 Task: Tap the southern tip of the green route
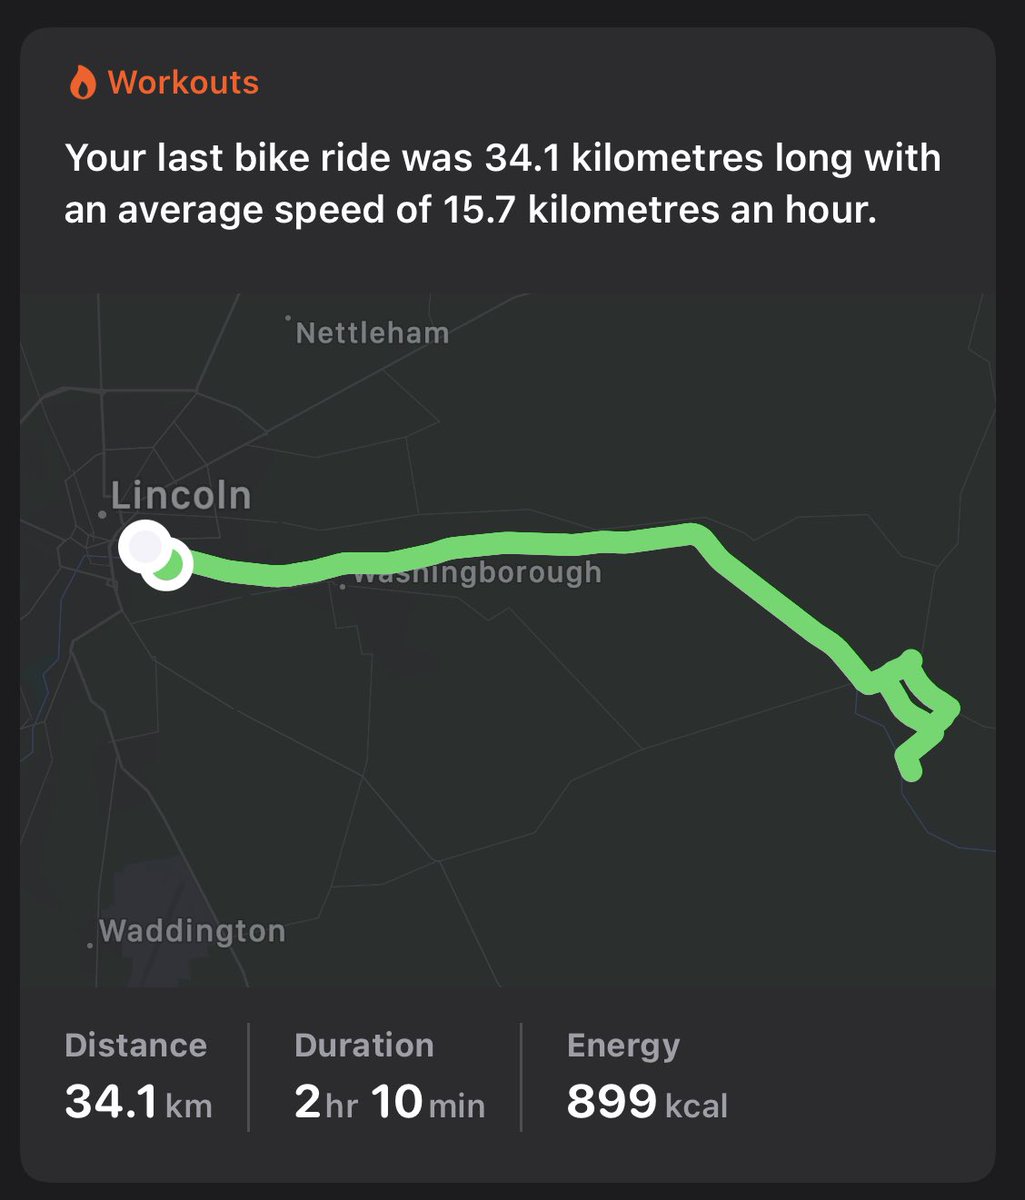[911, 771]
